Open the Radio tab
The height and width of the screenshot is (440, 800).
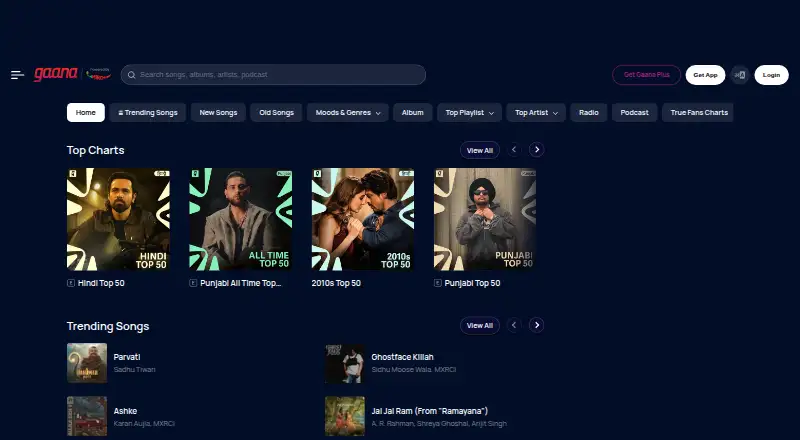pos(589,113)
